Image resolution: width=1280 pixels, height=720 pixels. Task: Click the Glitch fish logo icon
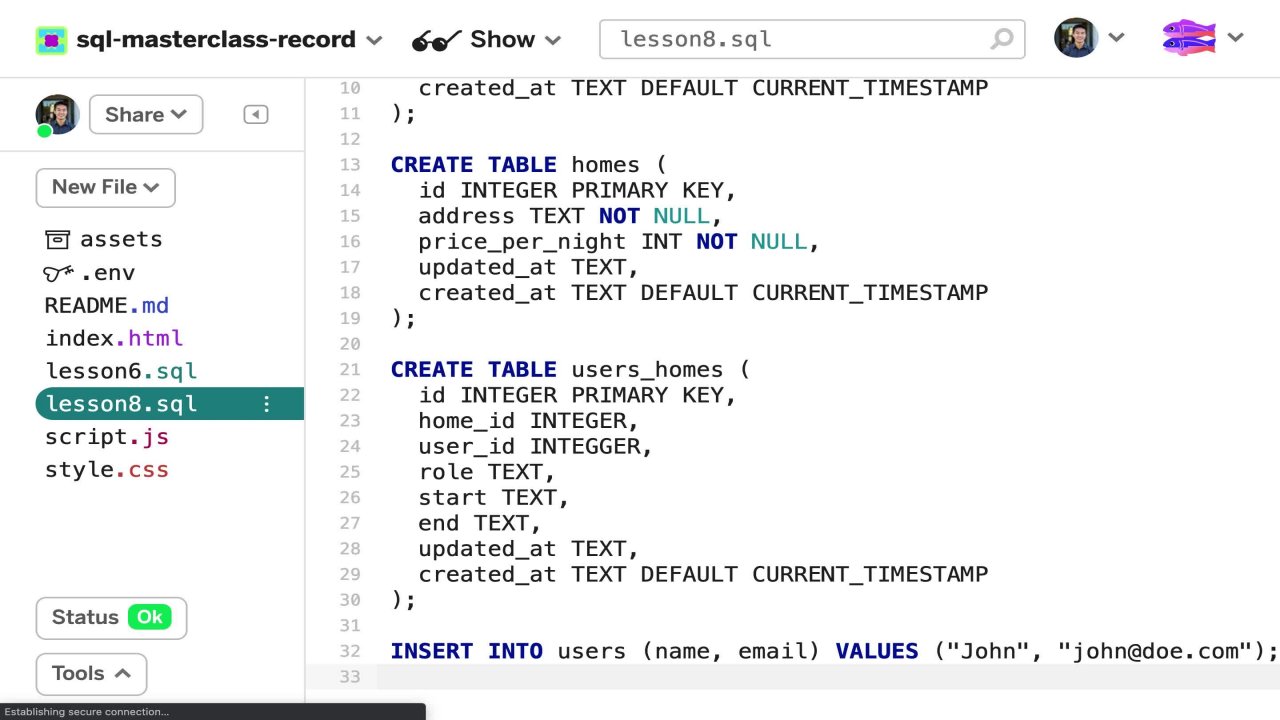coord(1188,38)
